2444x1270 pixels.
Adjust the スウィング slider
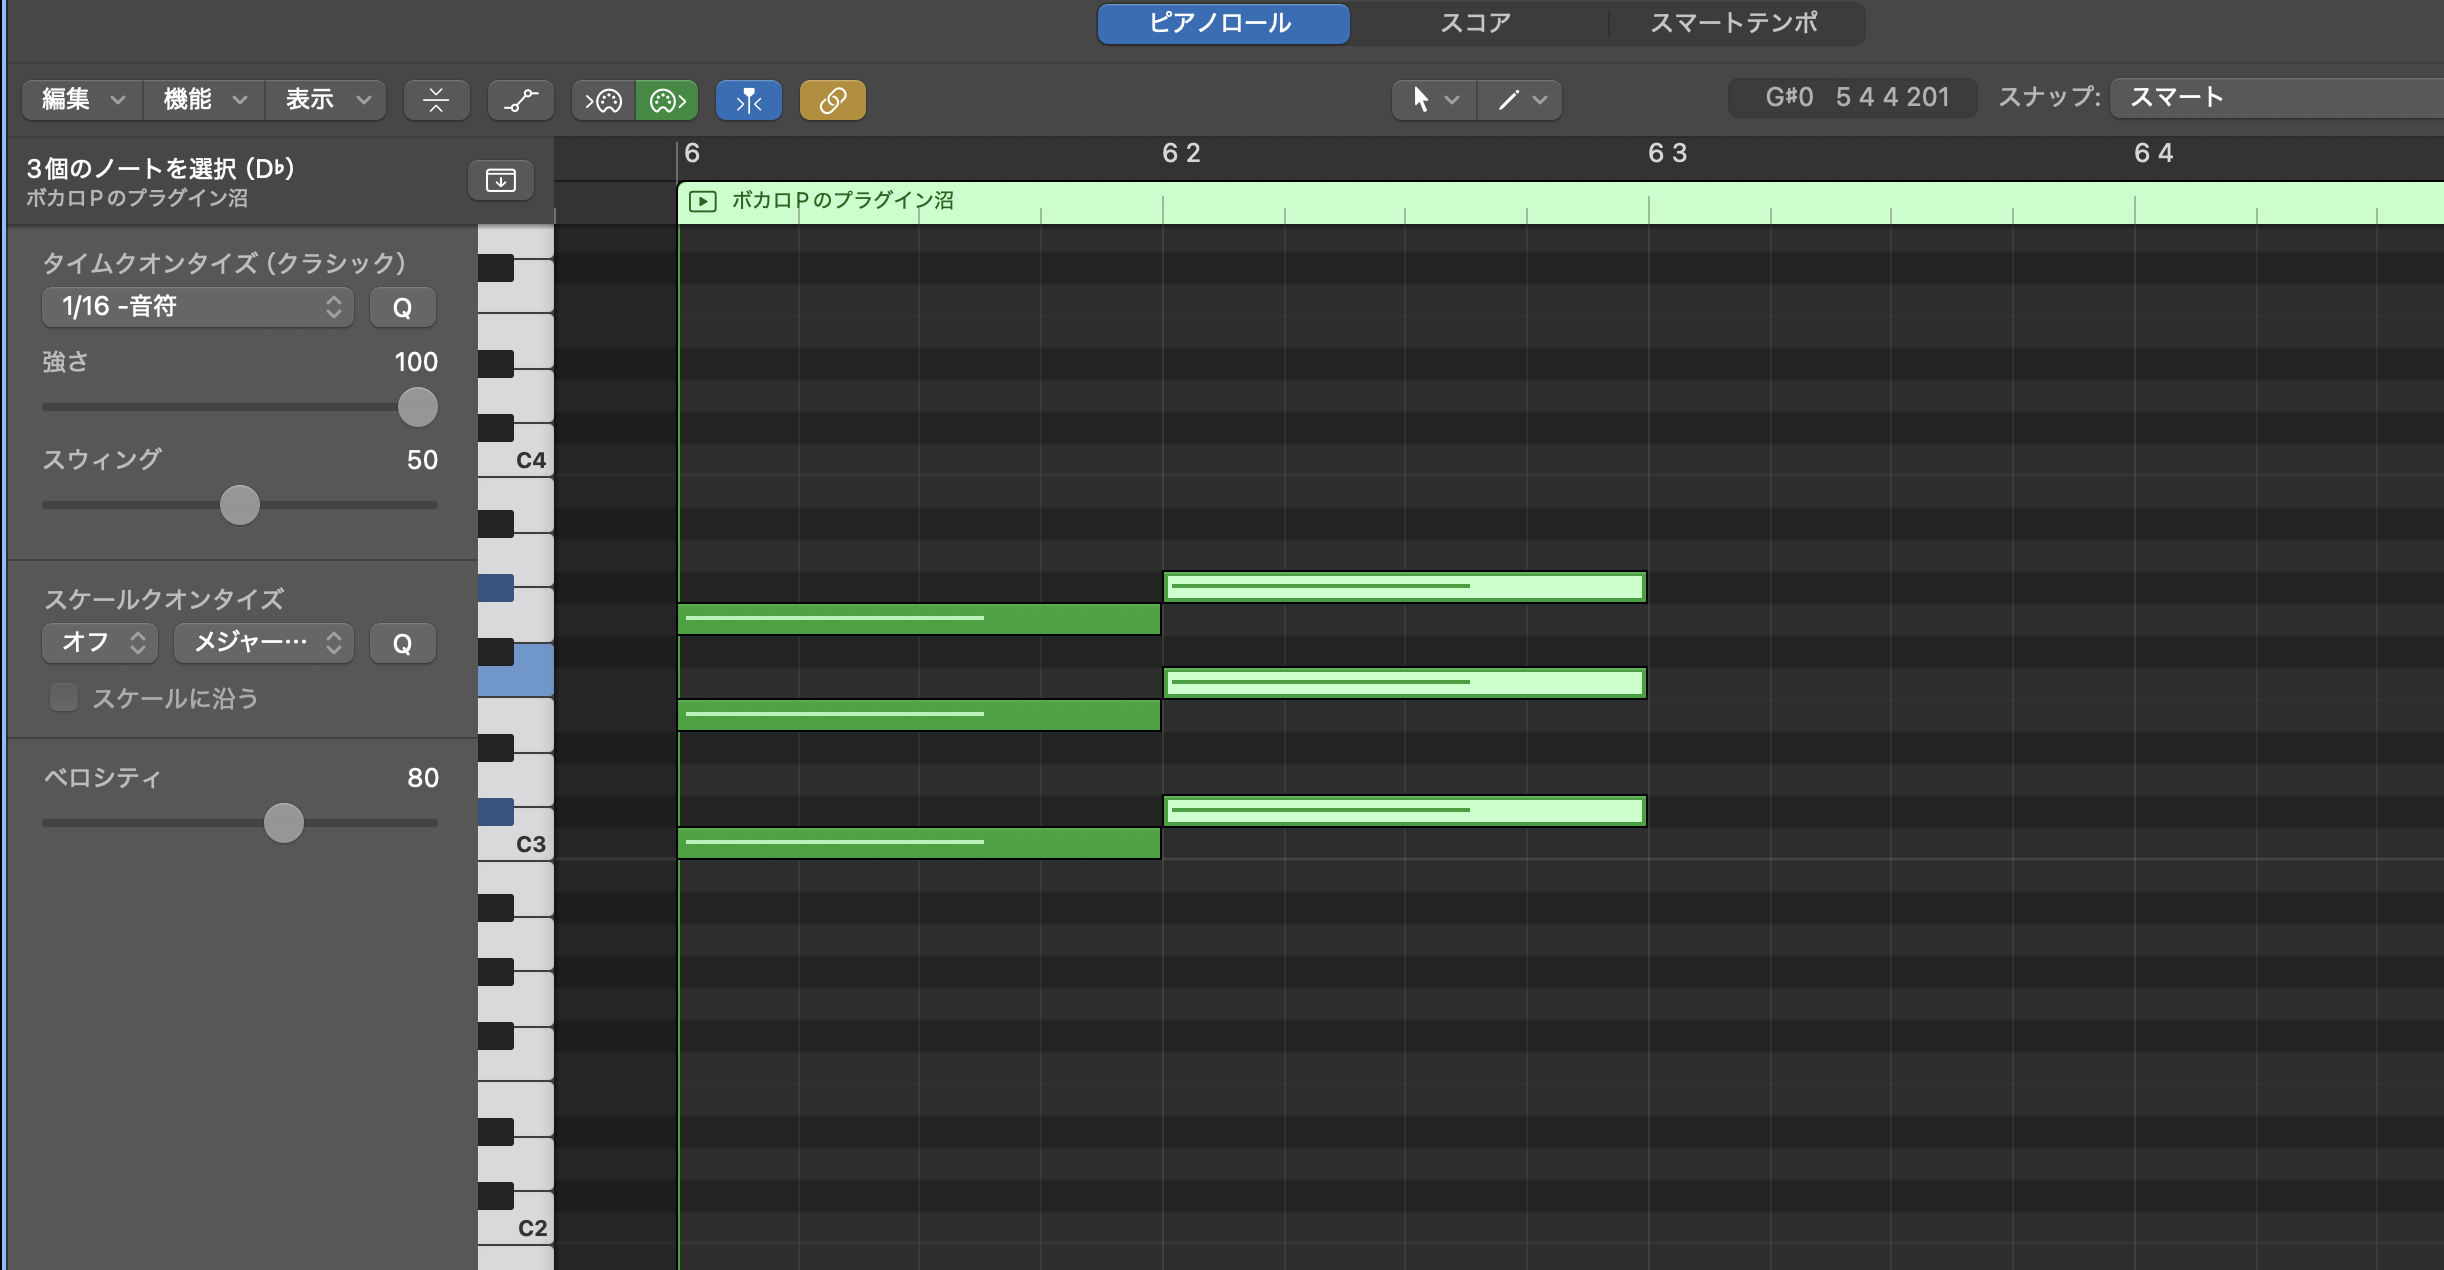pos(240,505)
